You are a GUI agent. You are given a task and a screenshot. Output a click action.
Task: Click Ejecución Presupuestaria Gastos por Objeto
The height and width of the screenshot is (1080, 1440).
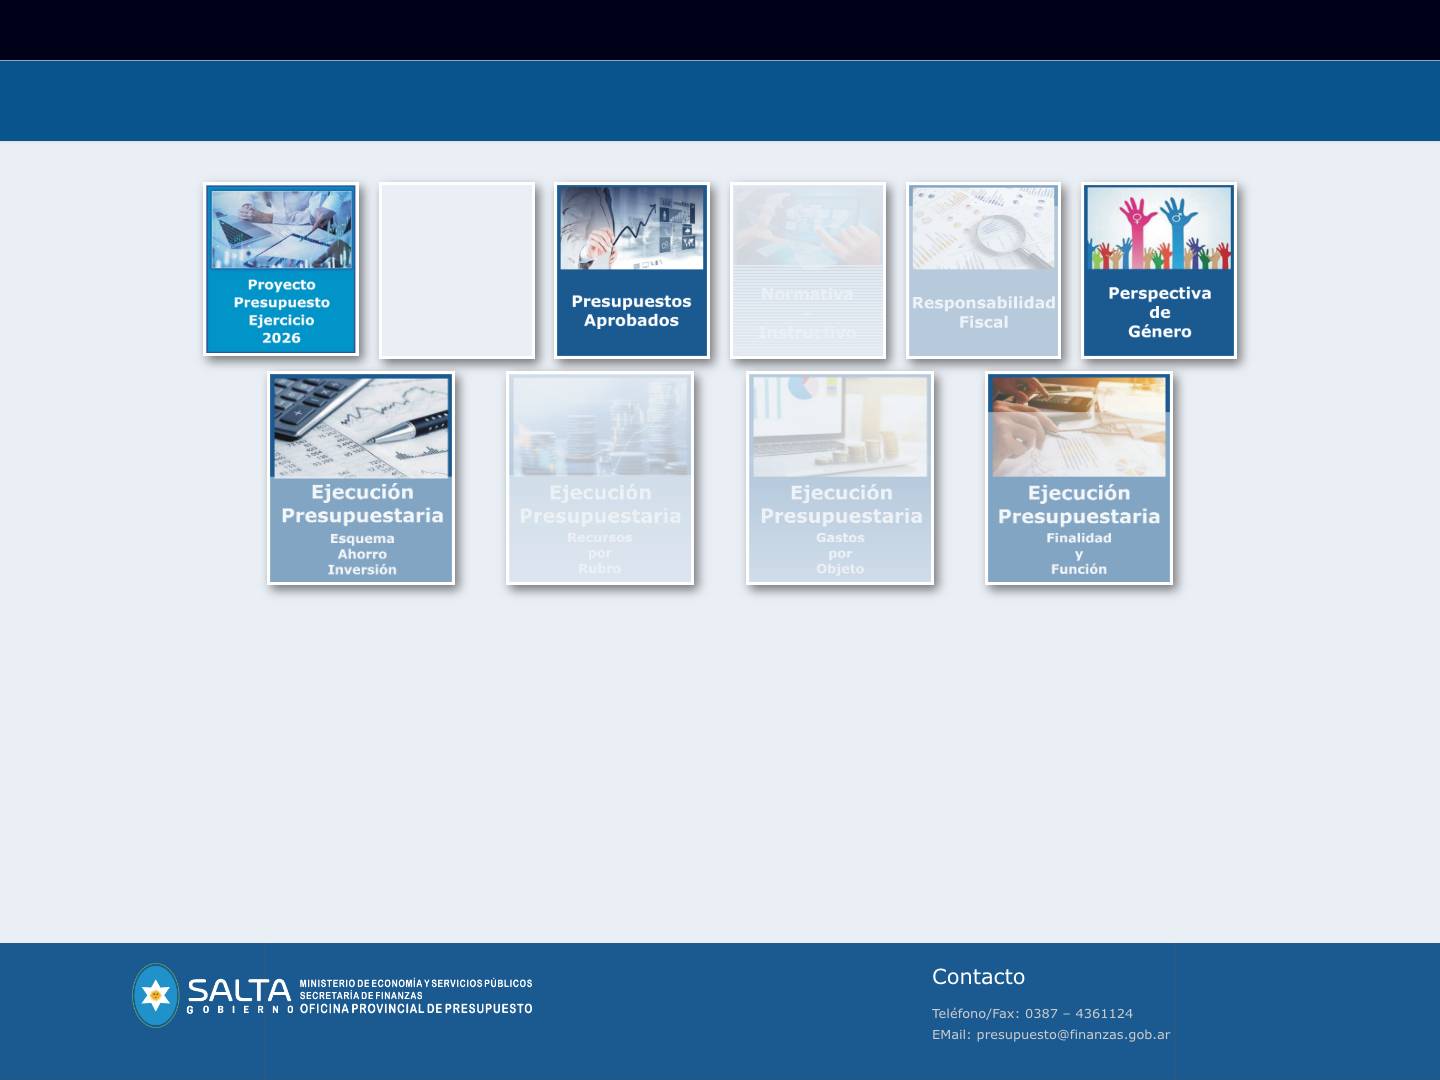click(x=839, y=478)
